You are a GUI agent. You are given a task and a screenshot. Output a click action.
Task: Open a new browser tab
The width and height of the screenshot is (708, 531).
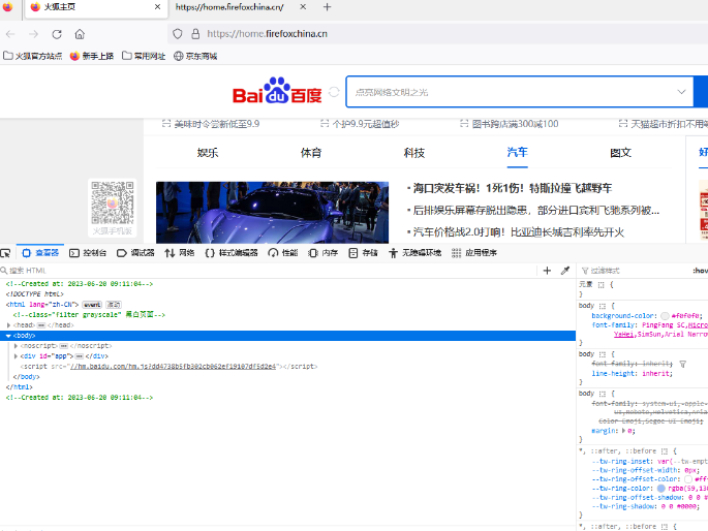(x=327, y=7)
